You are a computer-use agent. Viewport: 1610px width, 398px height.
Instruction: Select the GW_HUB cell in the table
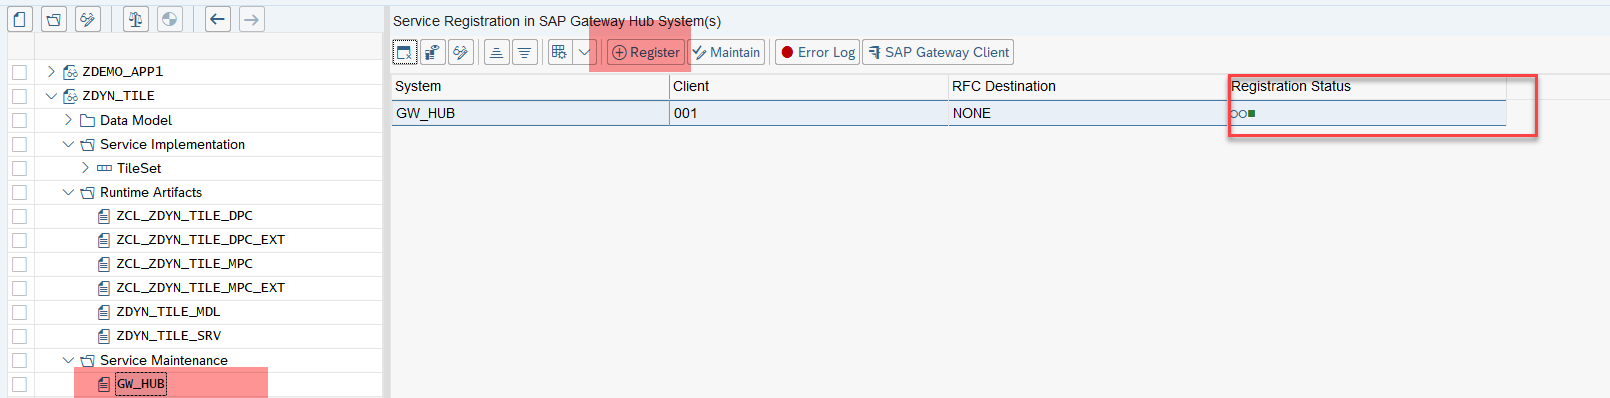[530, 113]
